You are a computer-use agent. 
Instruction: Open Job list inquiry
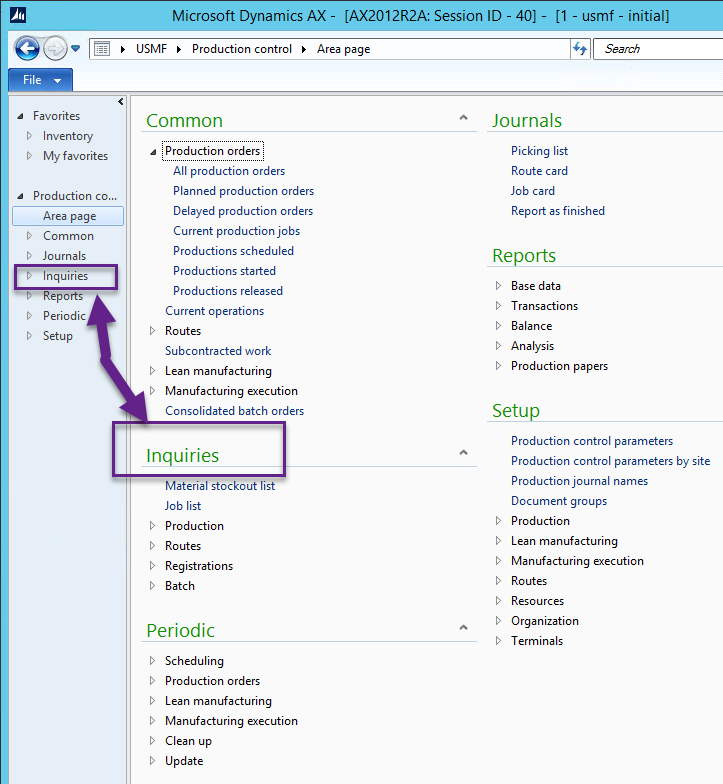pyautogui.click(x=183, y=506)
